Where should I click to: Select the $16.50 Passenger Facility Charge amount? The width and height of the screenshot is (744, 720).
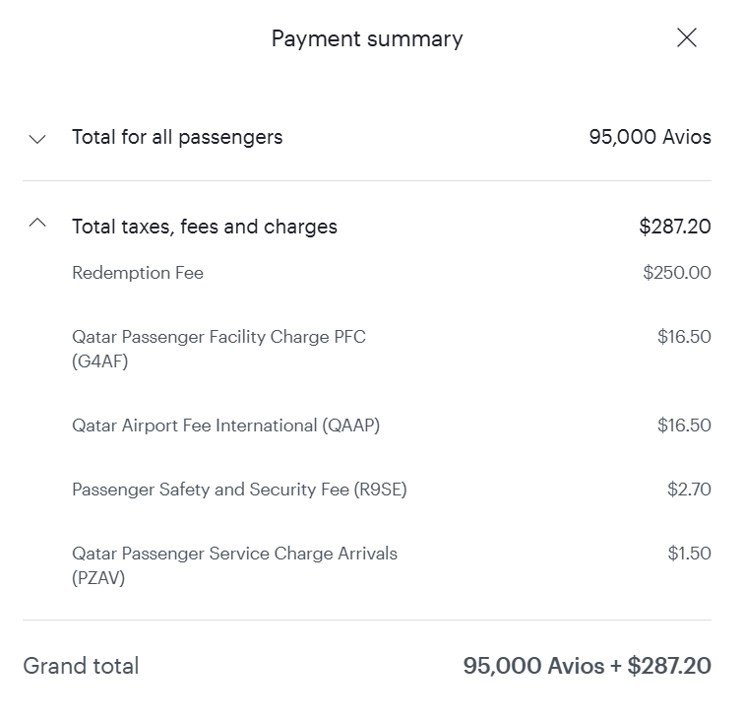[x=684, y=337]
